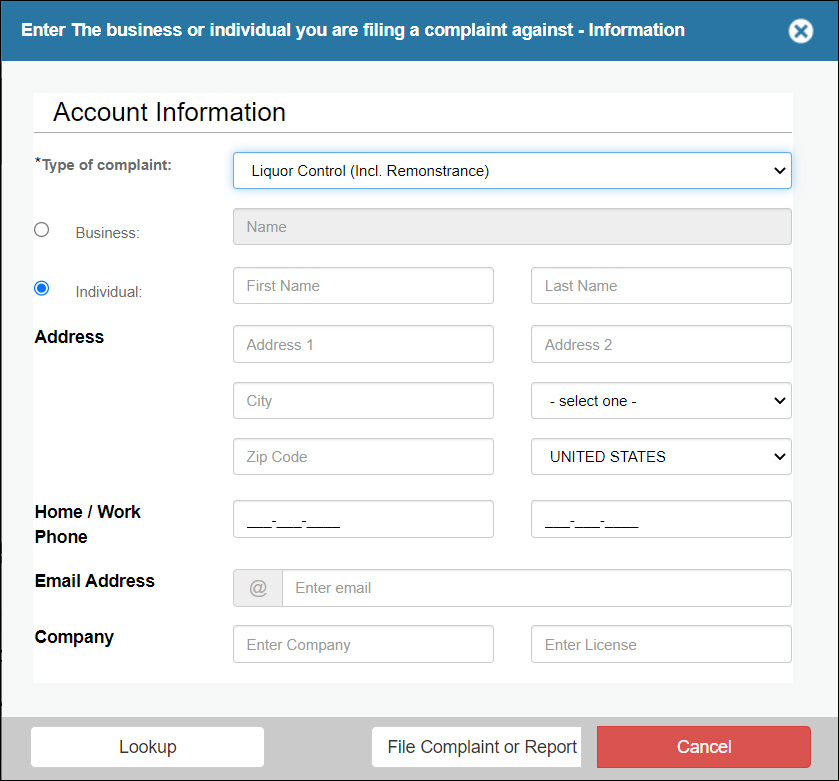Screen dimensions: 839x781
Task: Click the Zip Code field
Action: pos(363,457)
